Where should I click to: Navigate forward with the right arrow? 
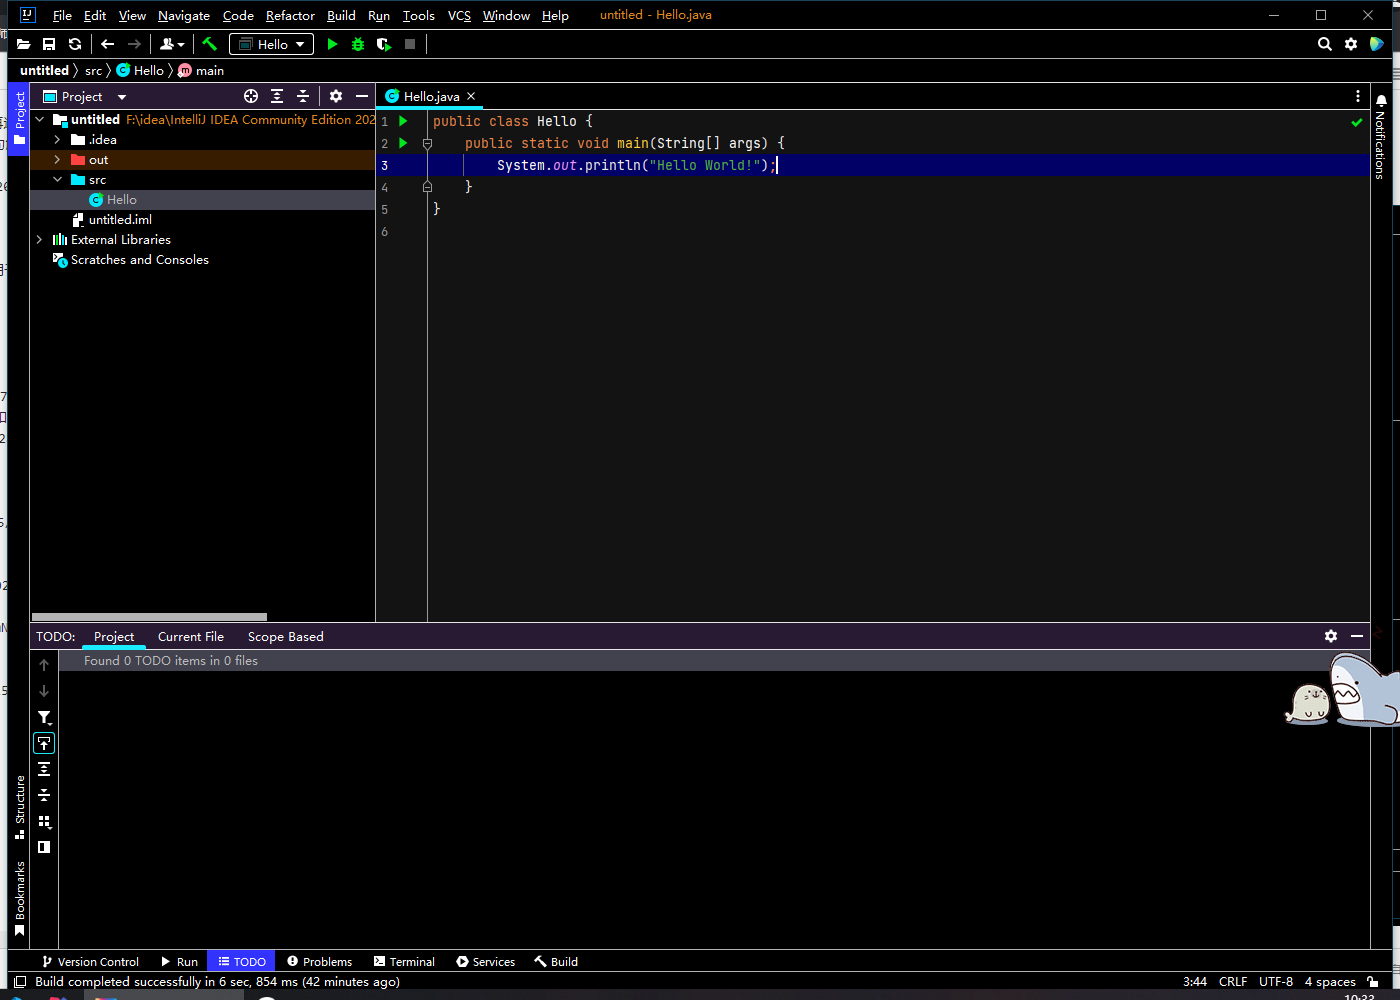[134, 44]
